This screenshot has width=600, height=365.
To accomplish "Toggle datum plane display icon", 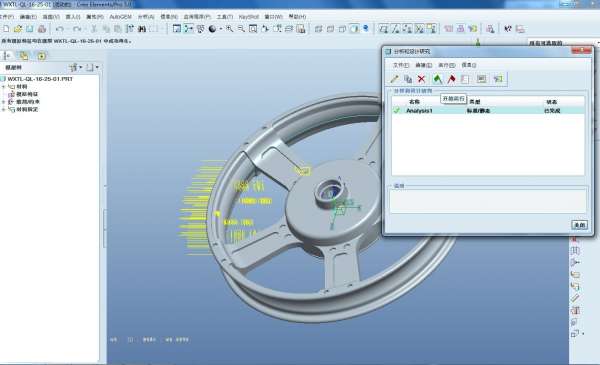I will click(384, 29).
